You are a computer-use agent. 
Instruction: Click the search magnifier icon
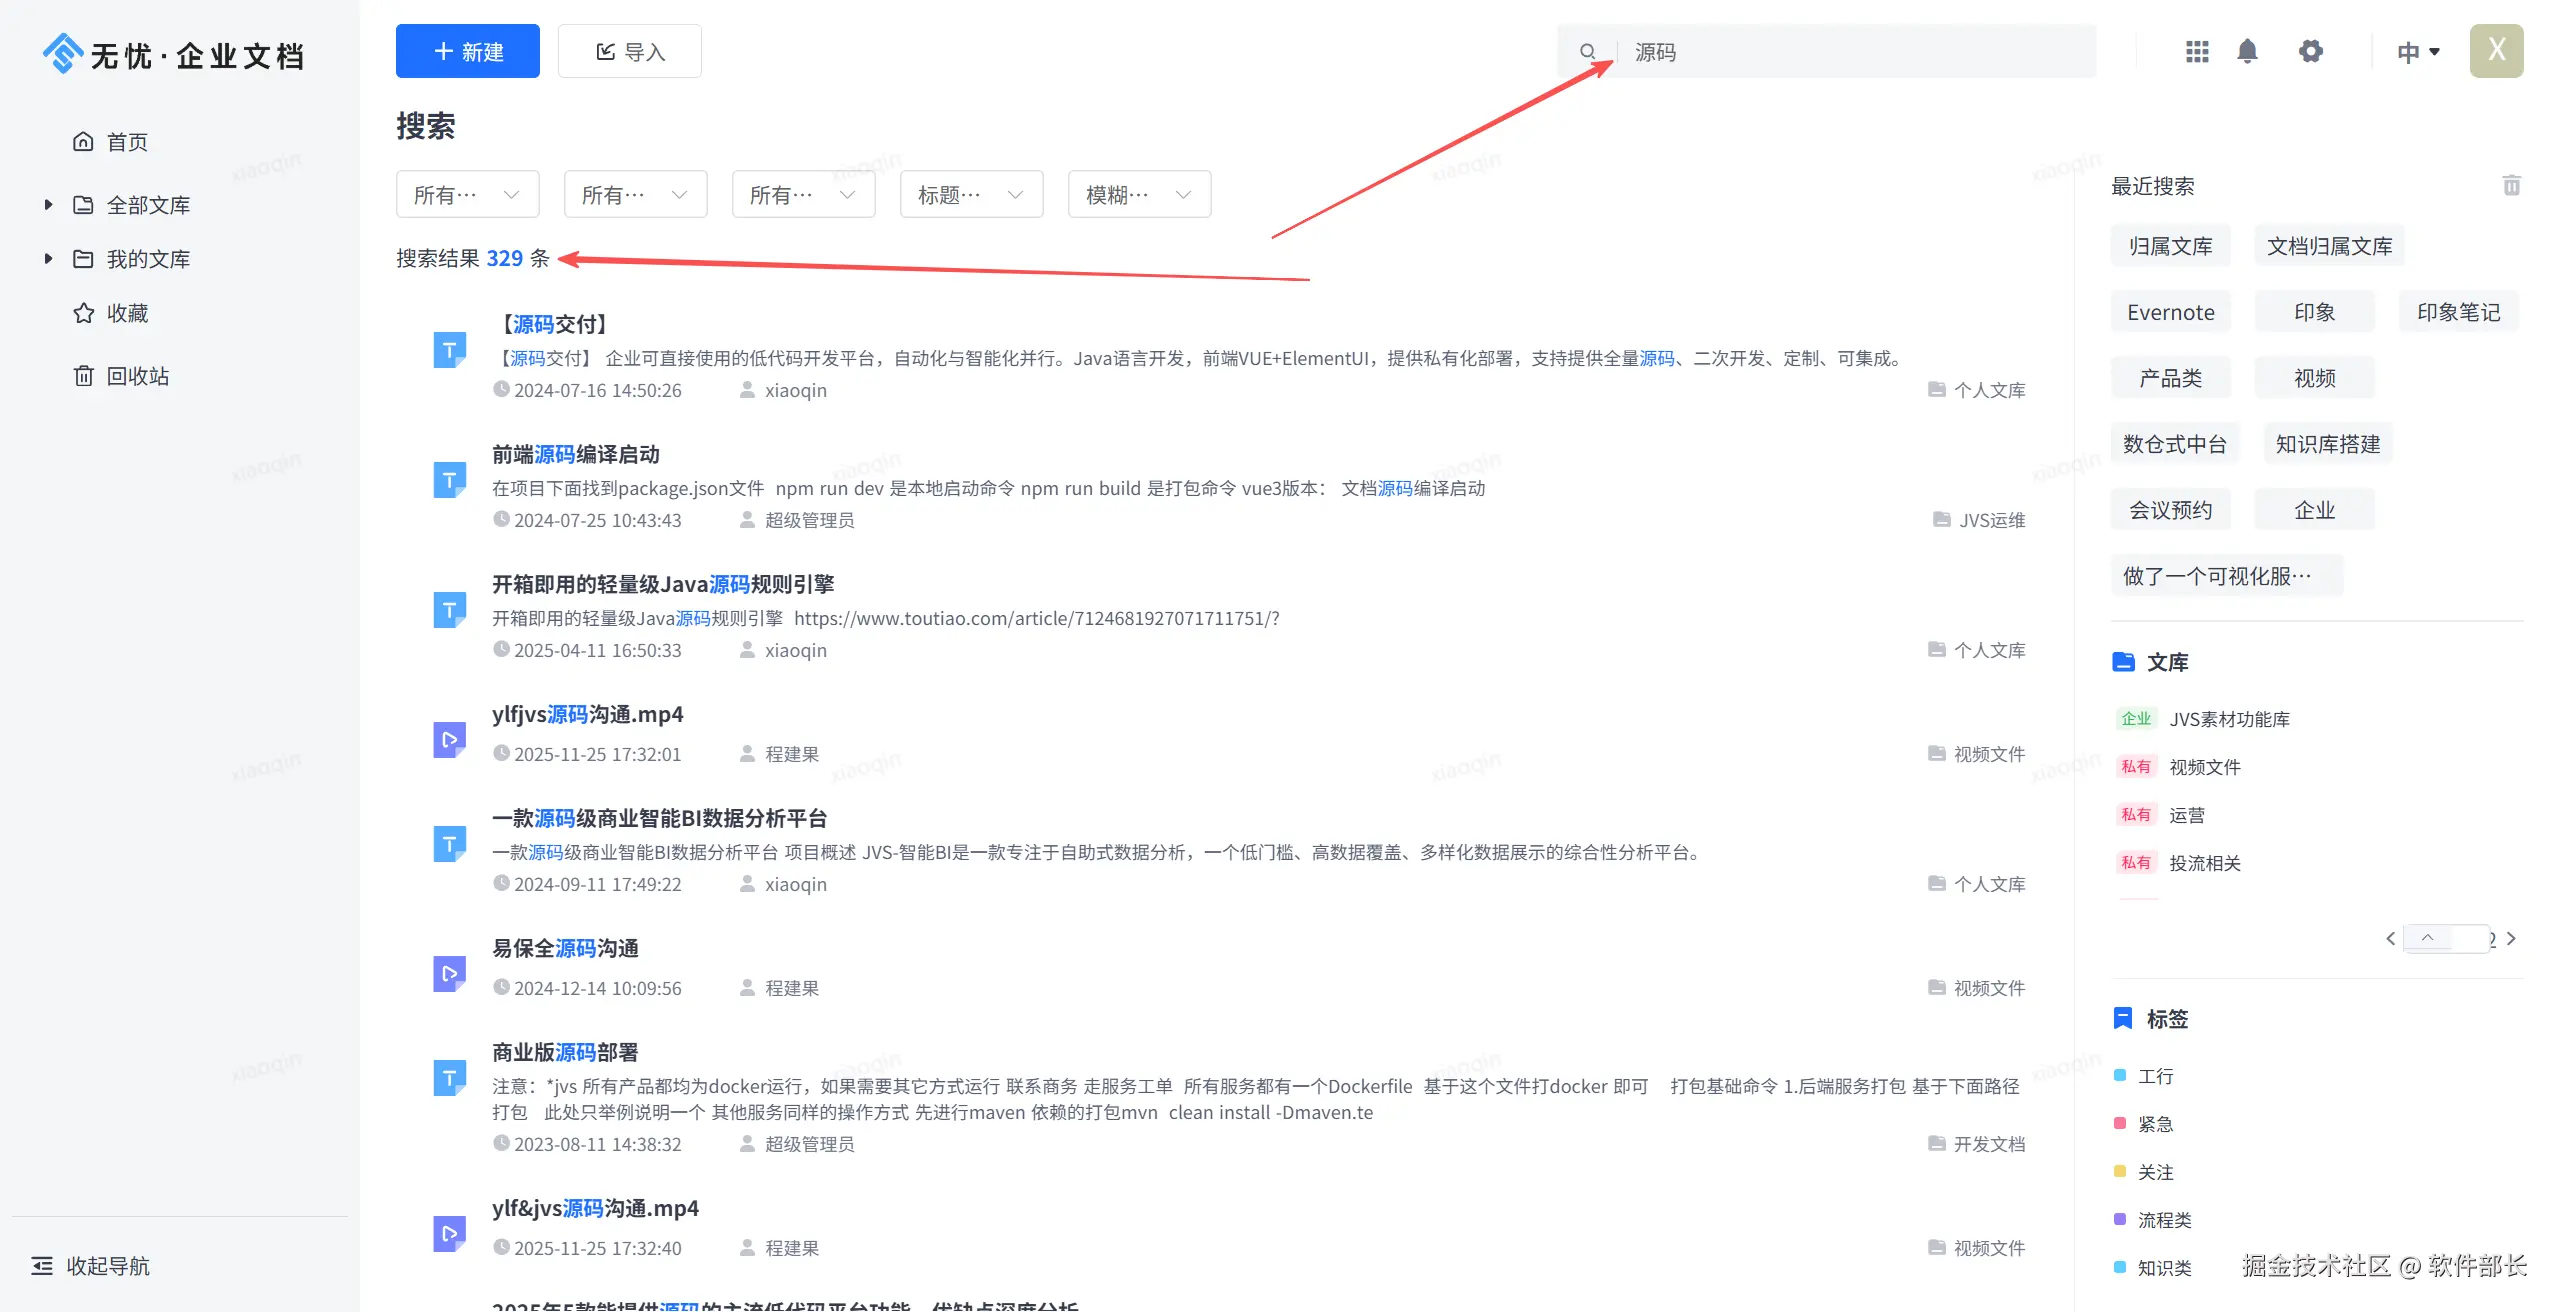1587,51
